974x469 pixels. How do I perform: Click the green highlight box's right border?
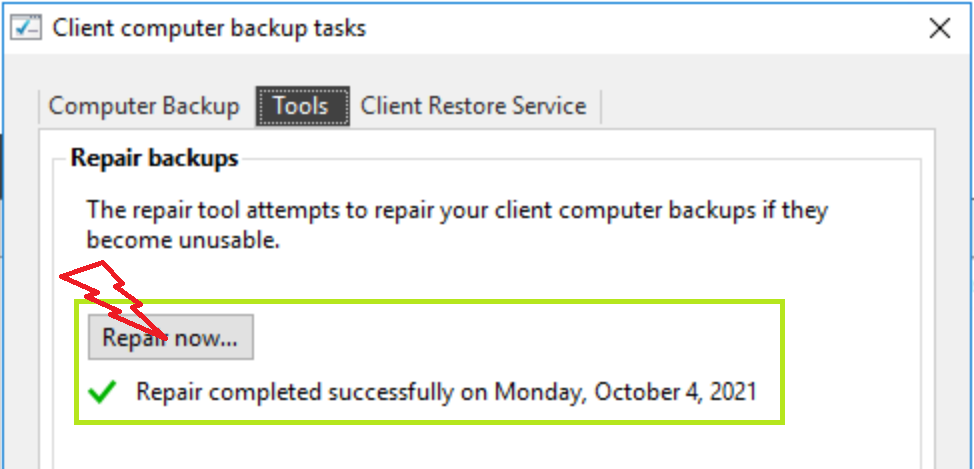click(x=784, y=362)
